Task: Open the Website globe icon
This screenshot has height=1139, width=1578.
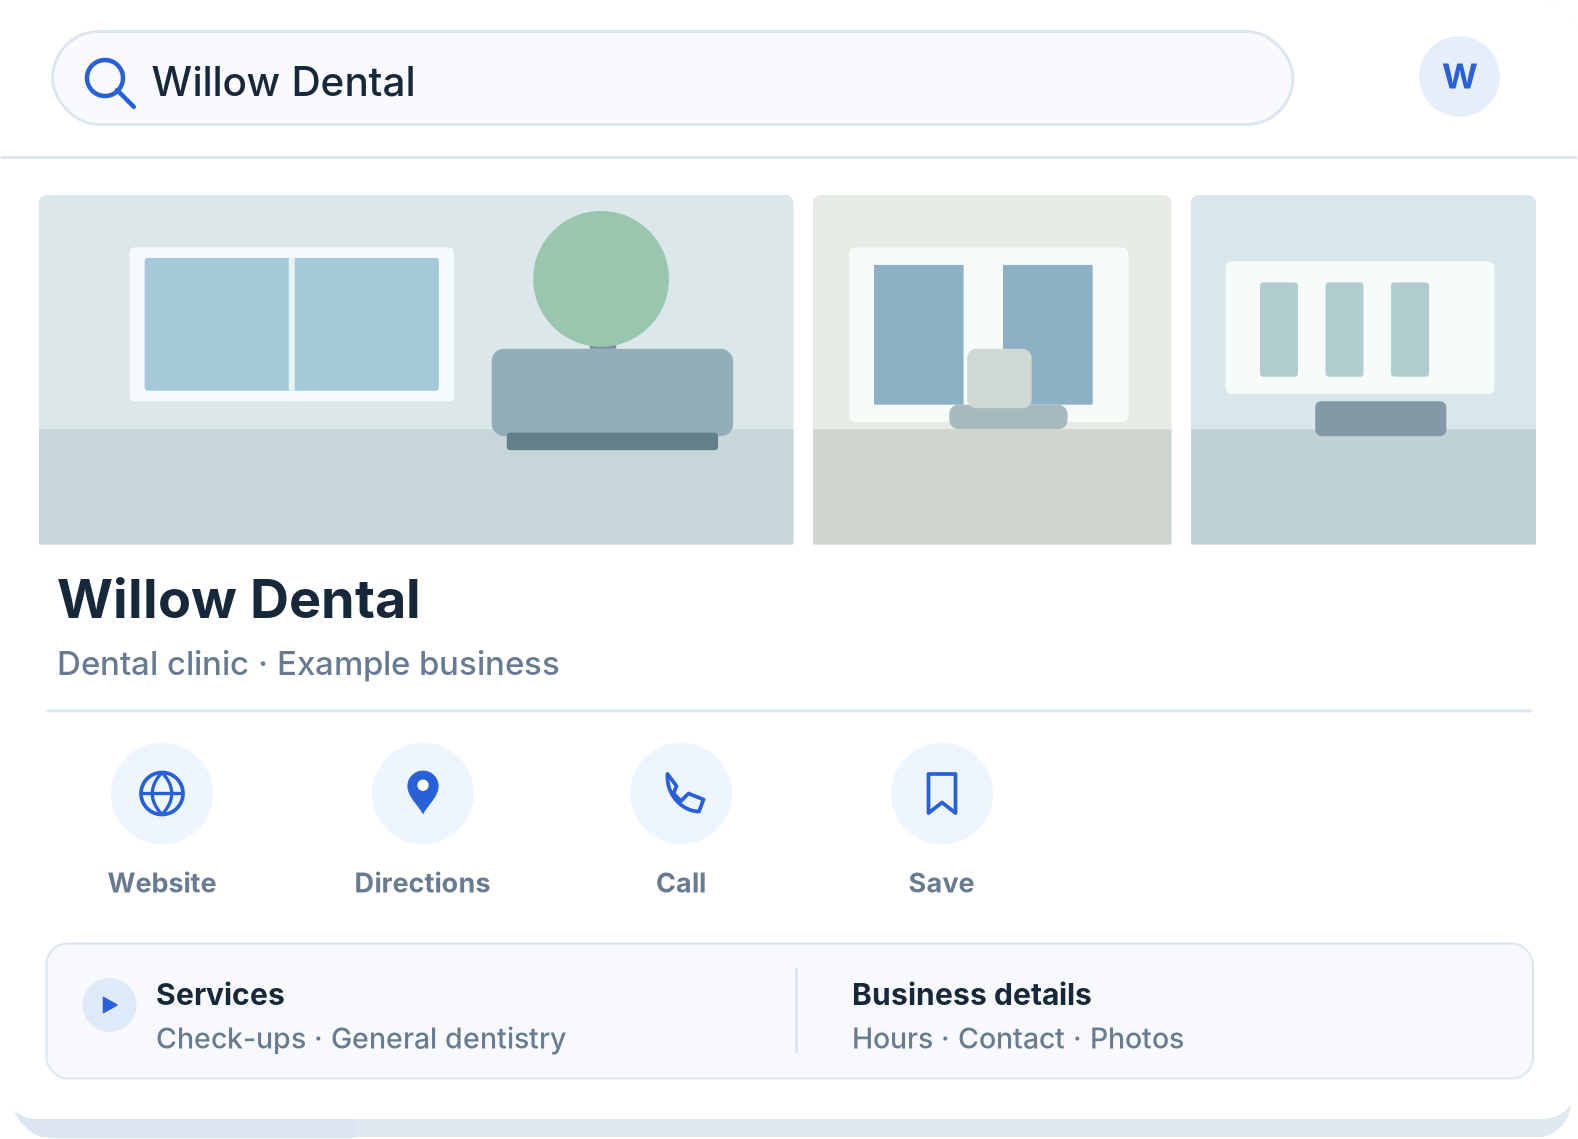Action: coord(162,794)
